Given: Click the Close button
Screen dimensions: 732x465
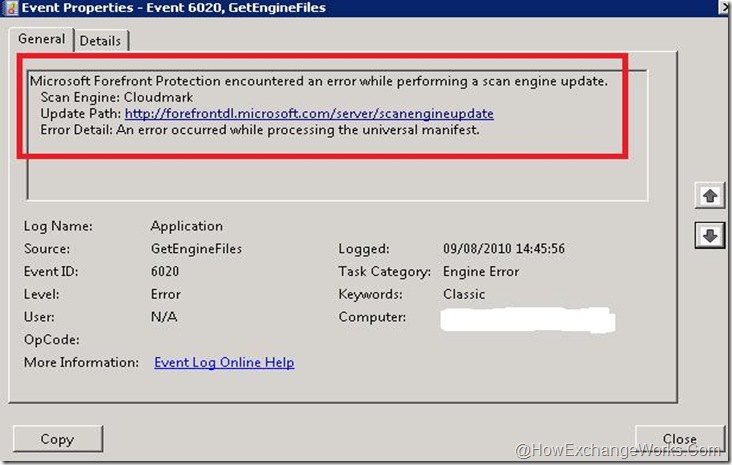Looking at the screenshot, I should pos(679,439).
